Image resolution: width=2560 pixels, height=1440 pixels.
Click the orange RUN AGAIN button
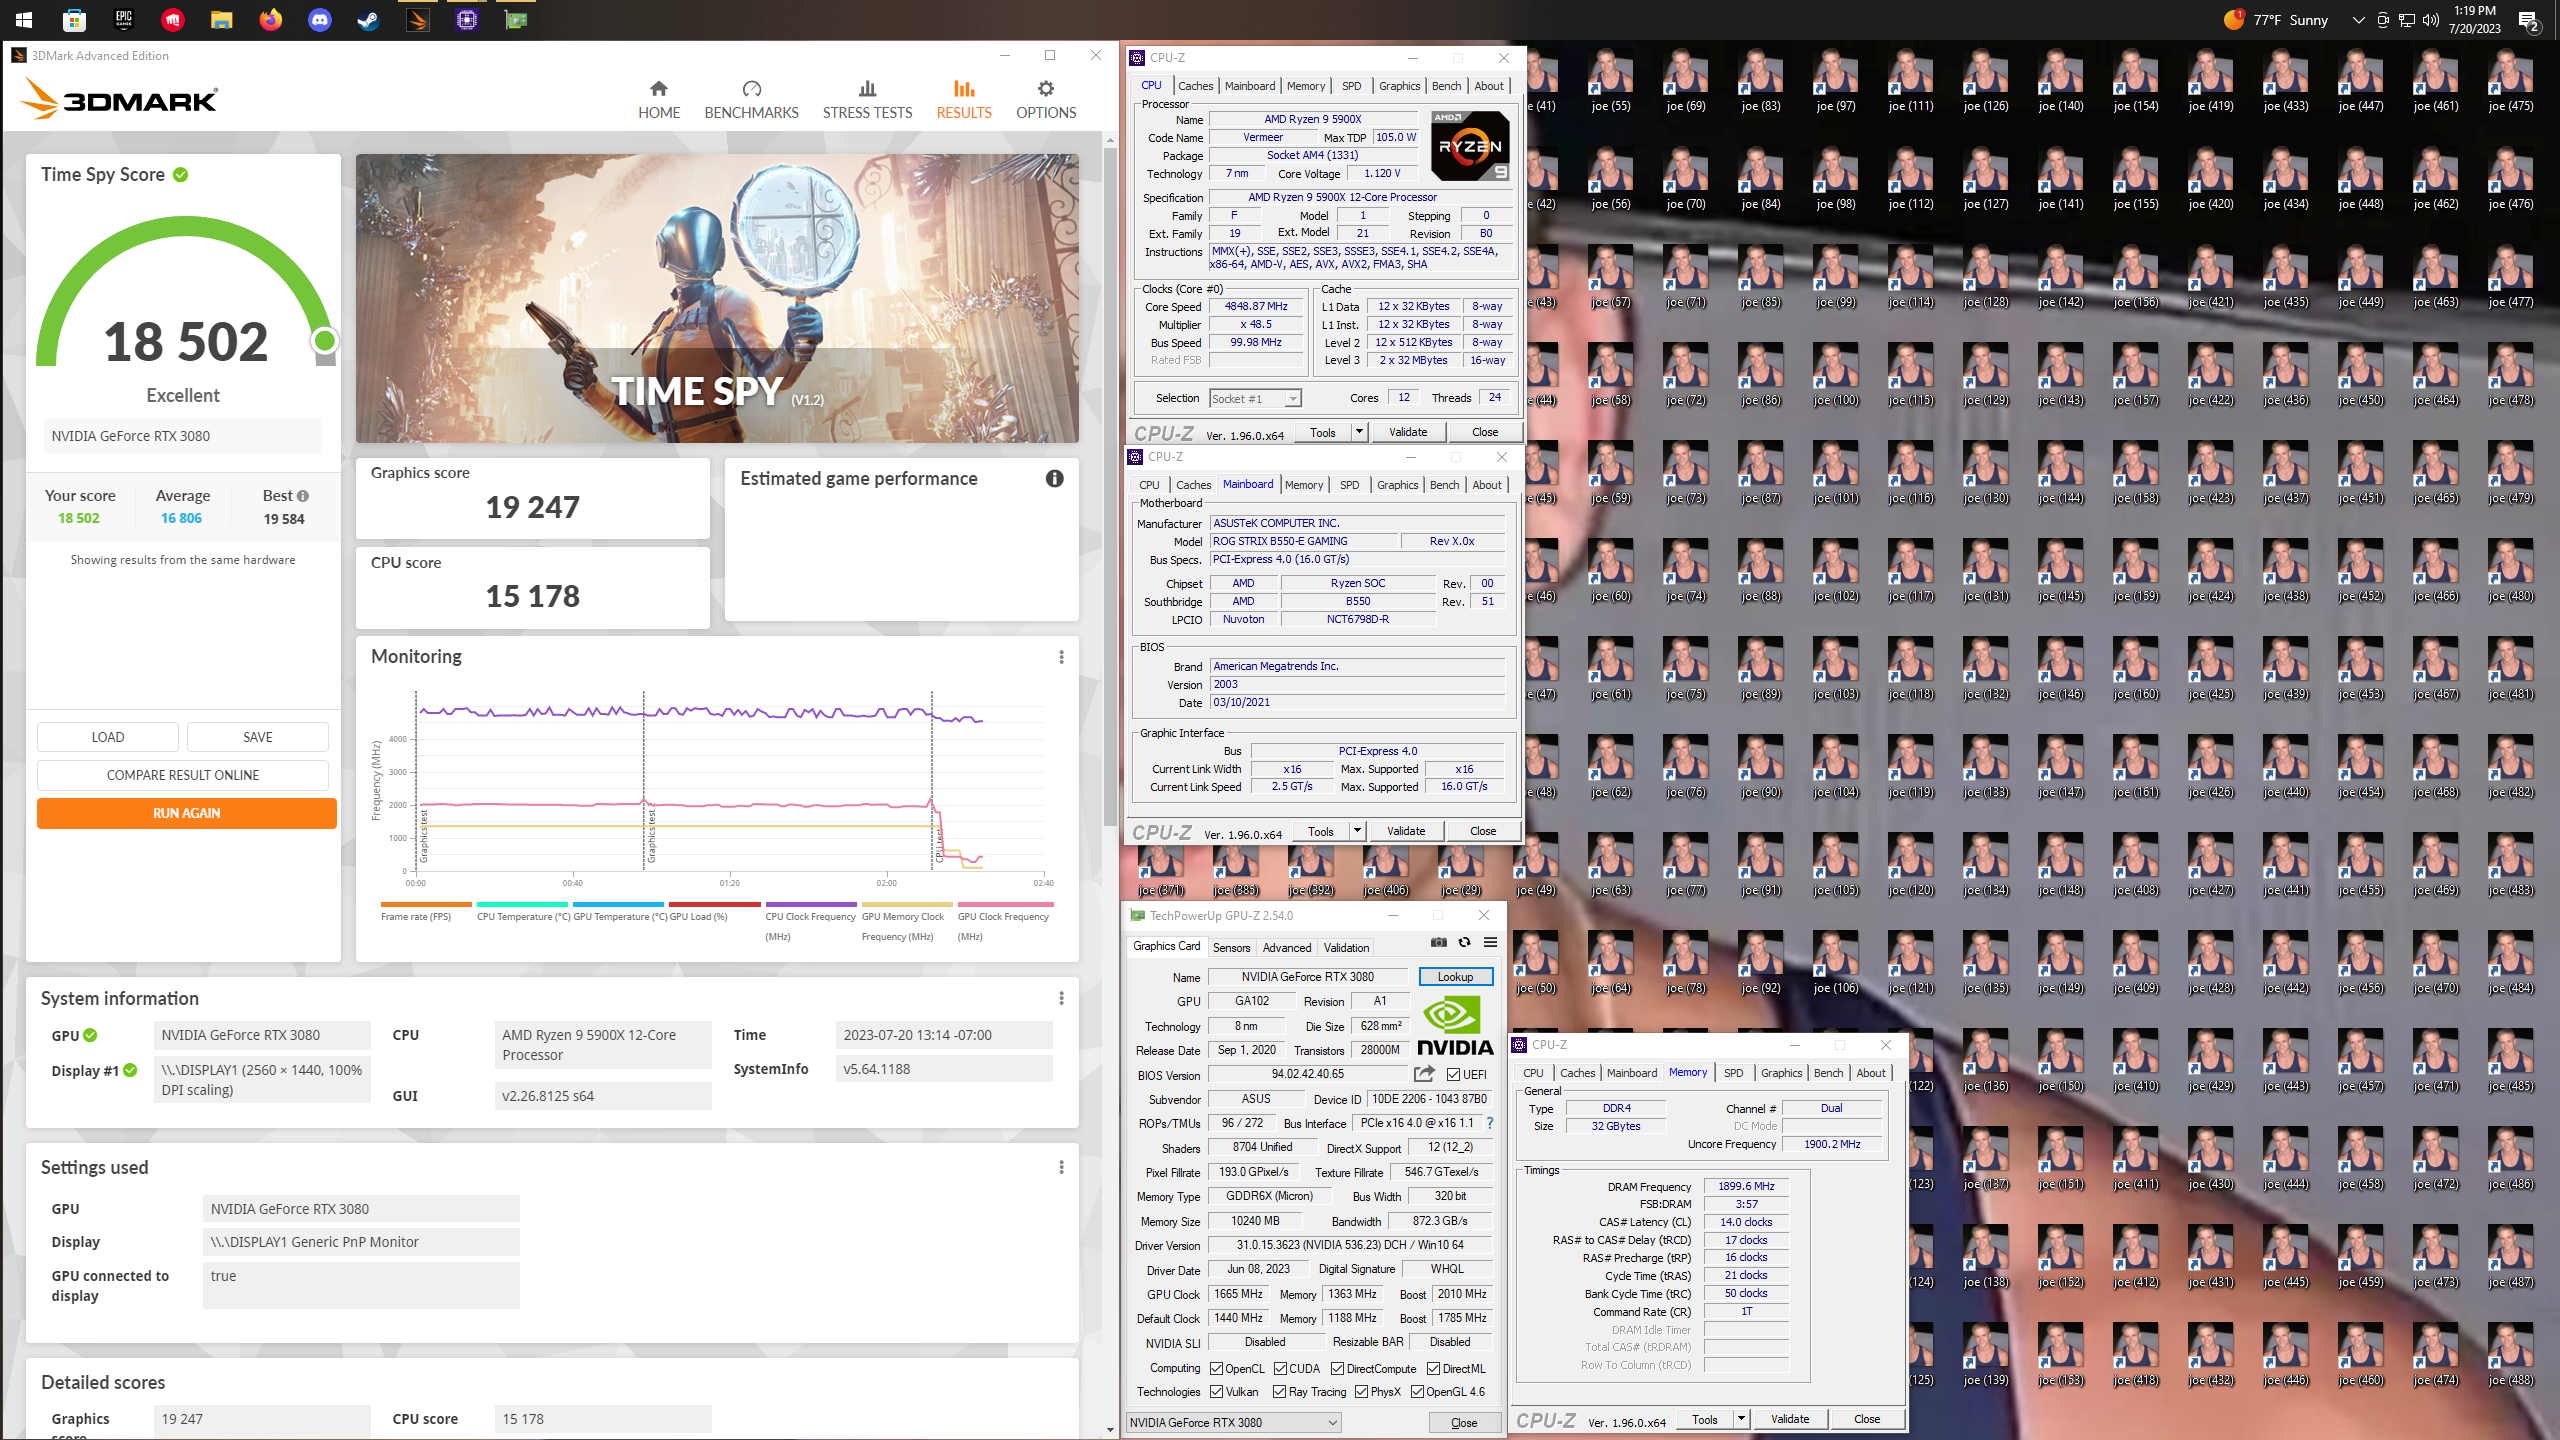tap(187, 813)
